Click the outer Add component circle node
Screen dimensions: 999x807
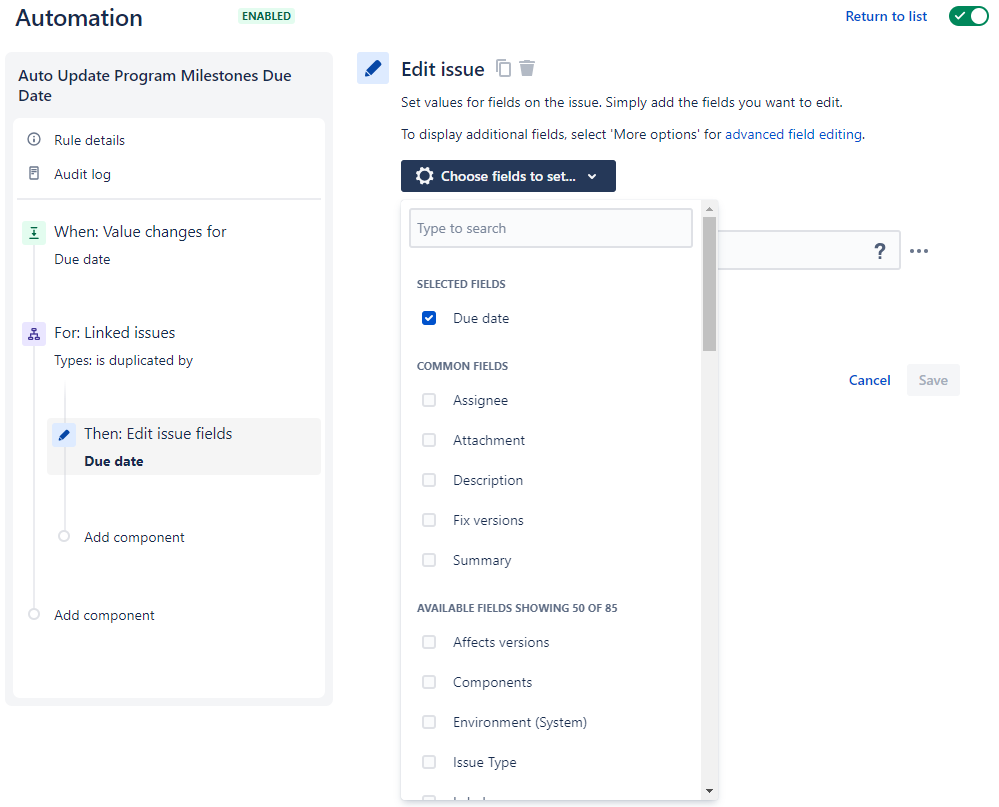tap(34, 615)
